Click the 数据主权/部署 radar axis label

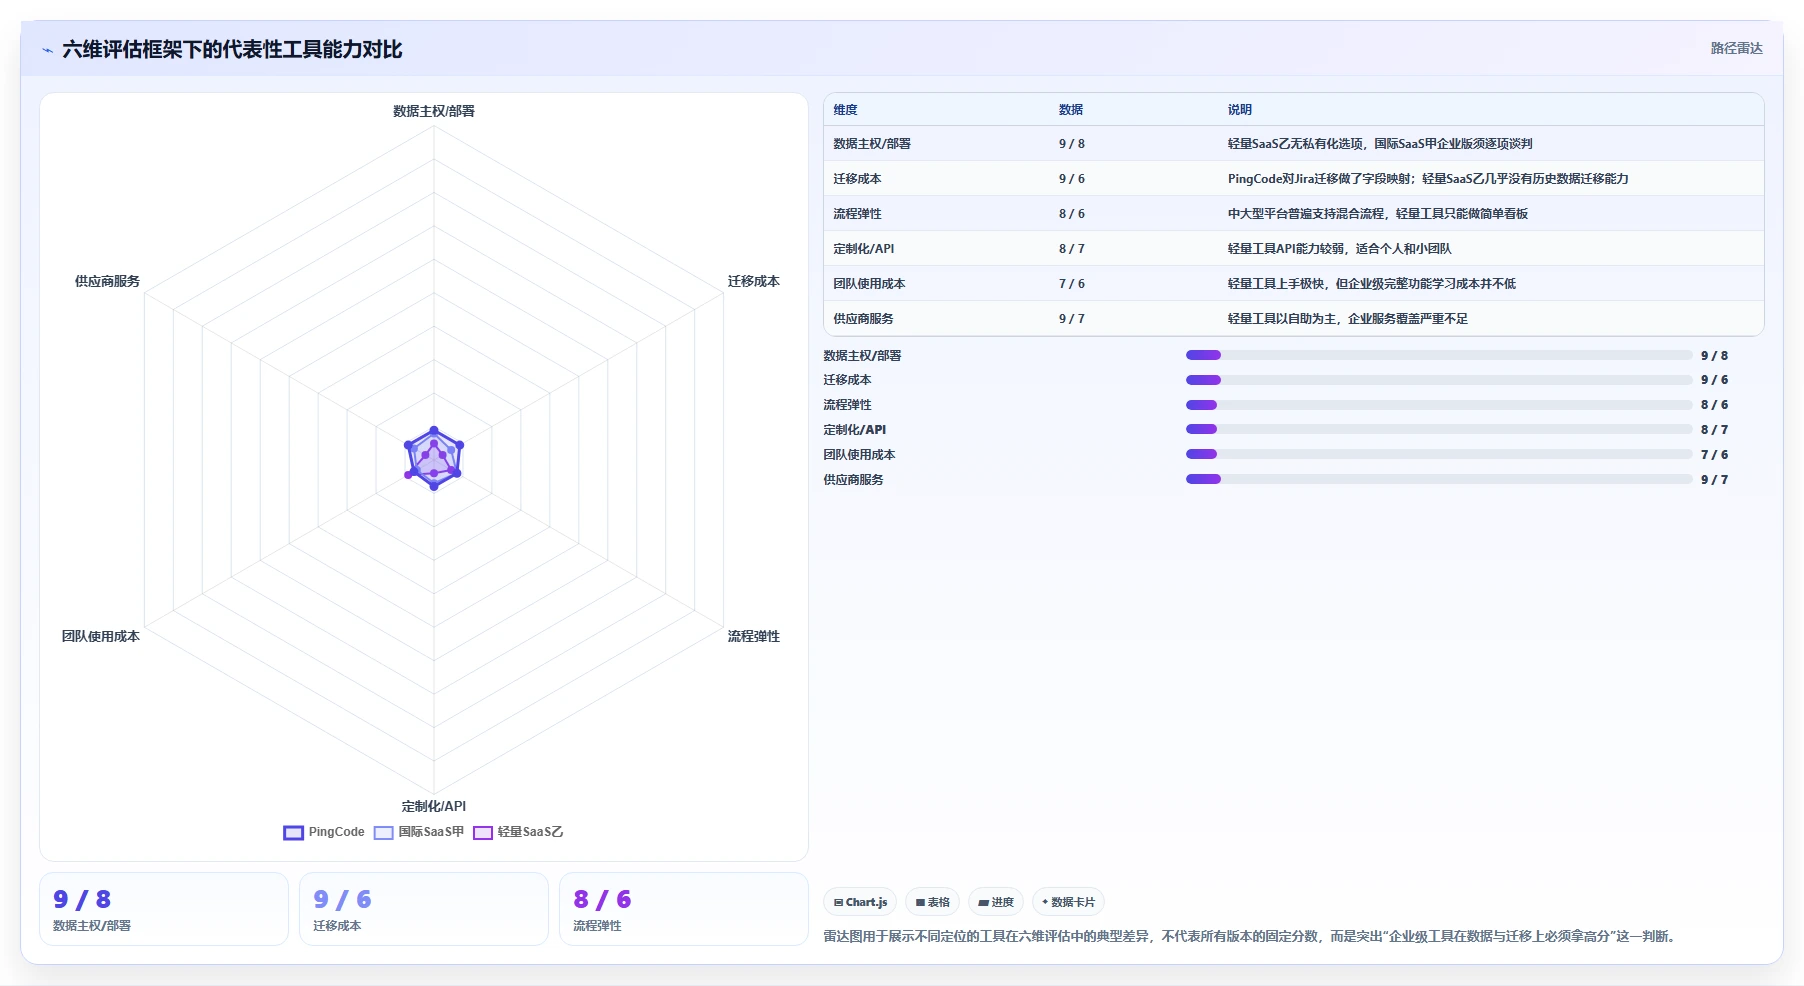pos(434,111)
